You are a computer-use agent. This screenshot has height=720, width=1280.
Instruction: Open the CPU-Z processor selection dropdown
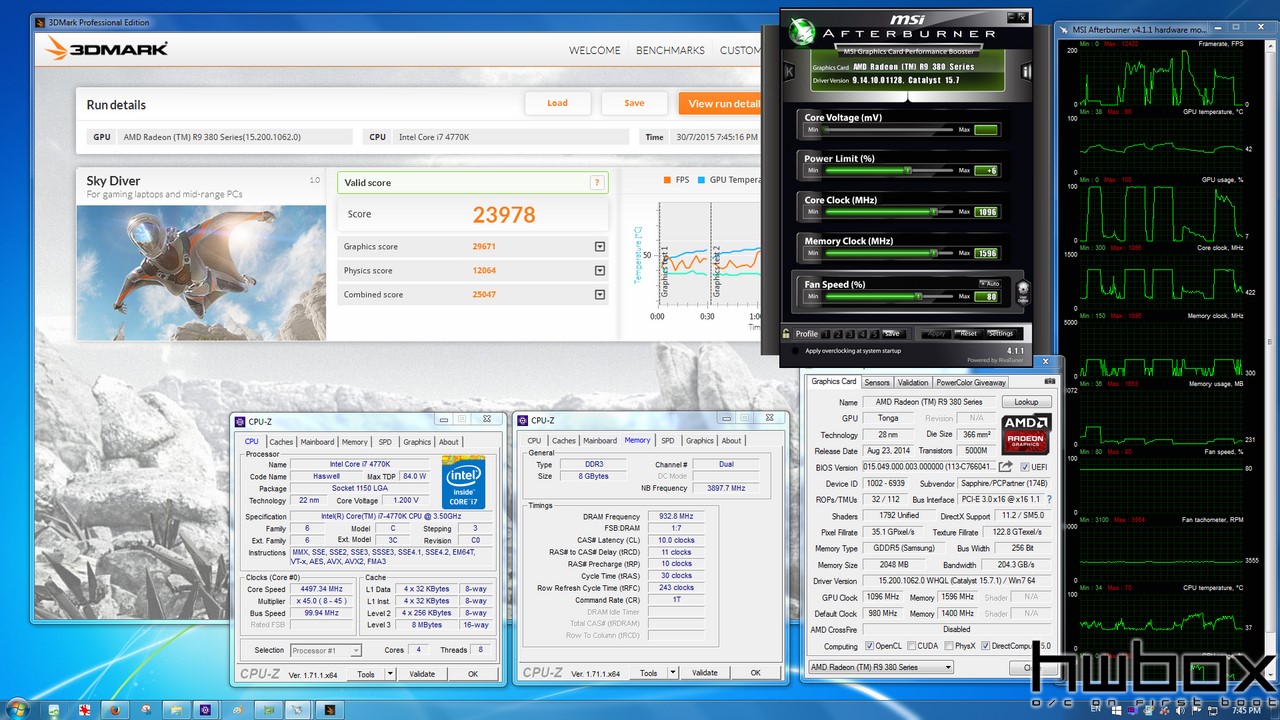coord(325,650)
